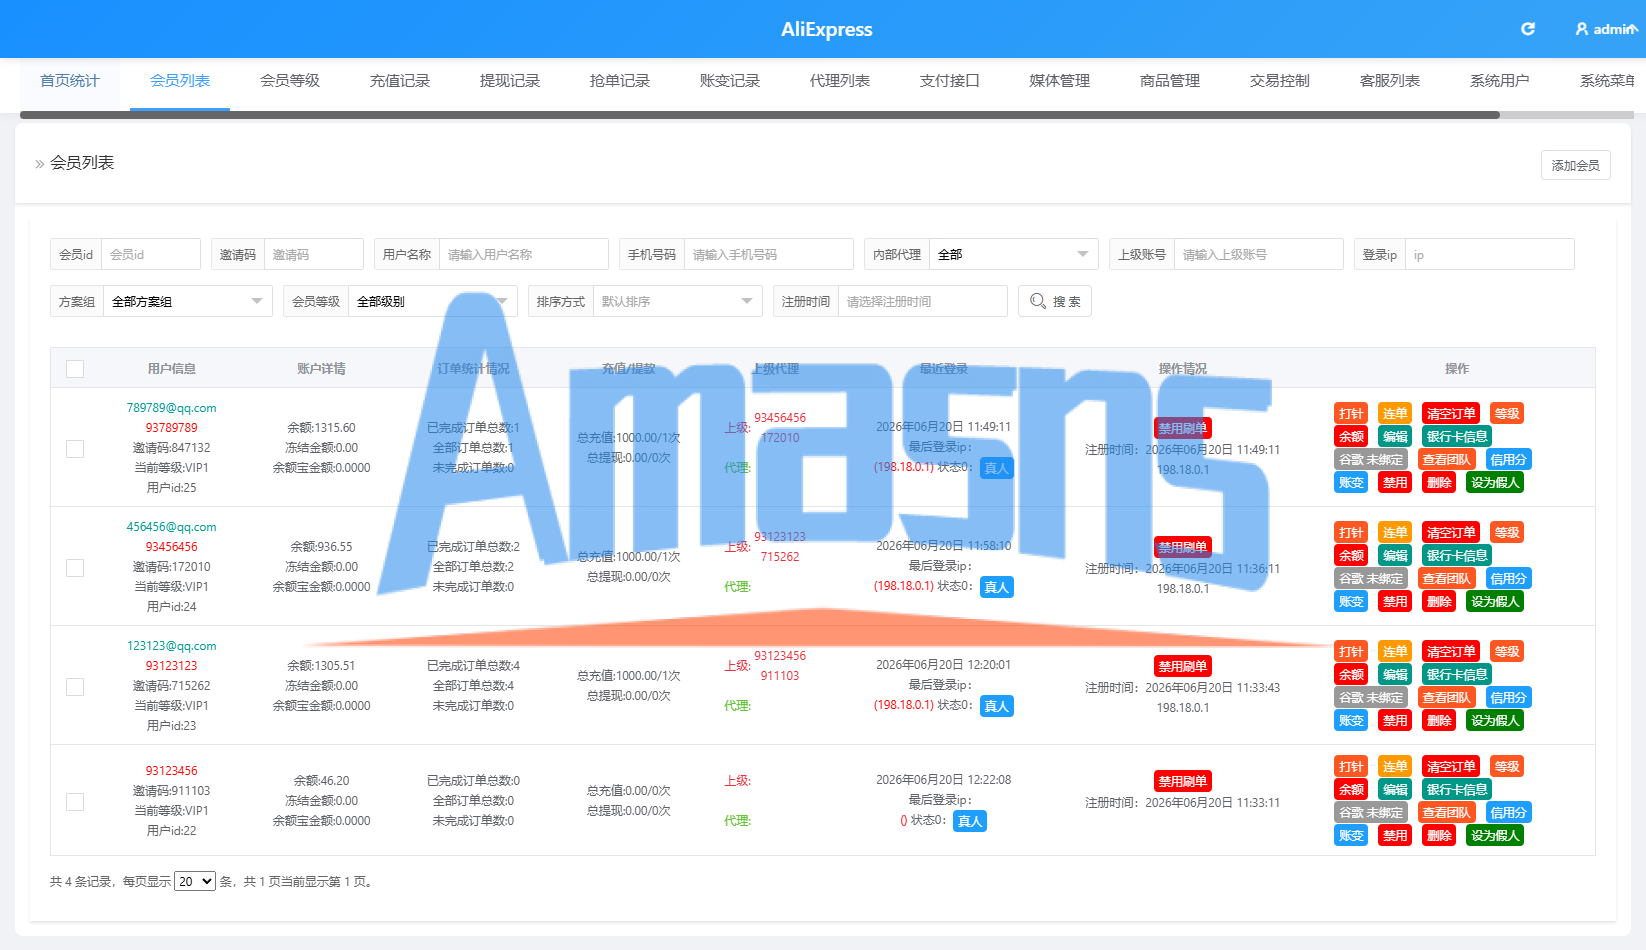Switch to 商品管理 tab
The height and width of the screenshot is (950, 1646).
[x=1170, y=81]
